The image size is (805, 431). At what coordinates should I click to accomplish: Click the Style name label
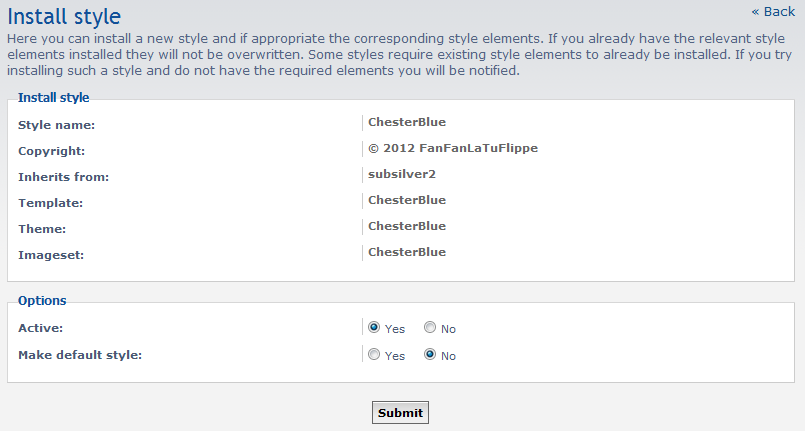coord(56,125)
